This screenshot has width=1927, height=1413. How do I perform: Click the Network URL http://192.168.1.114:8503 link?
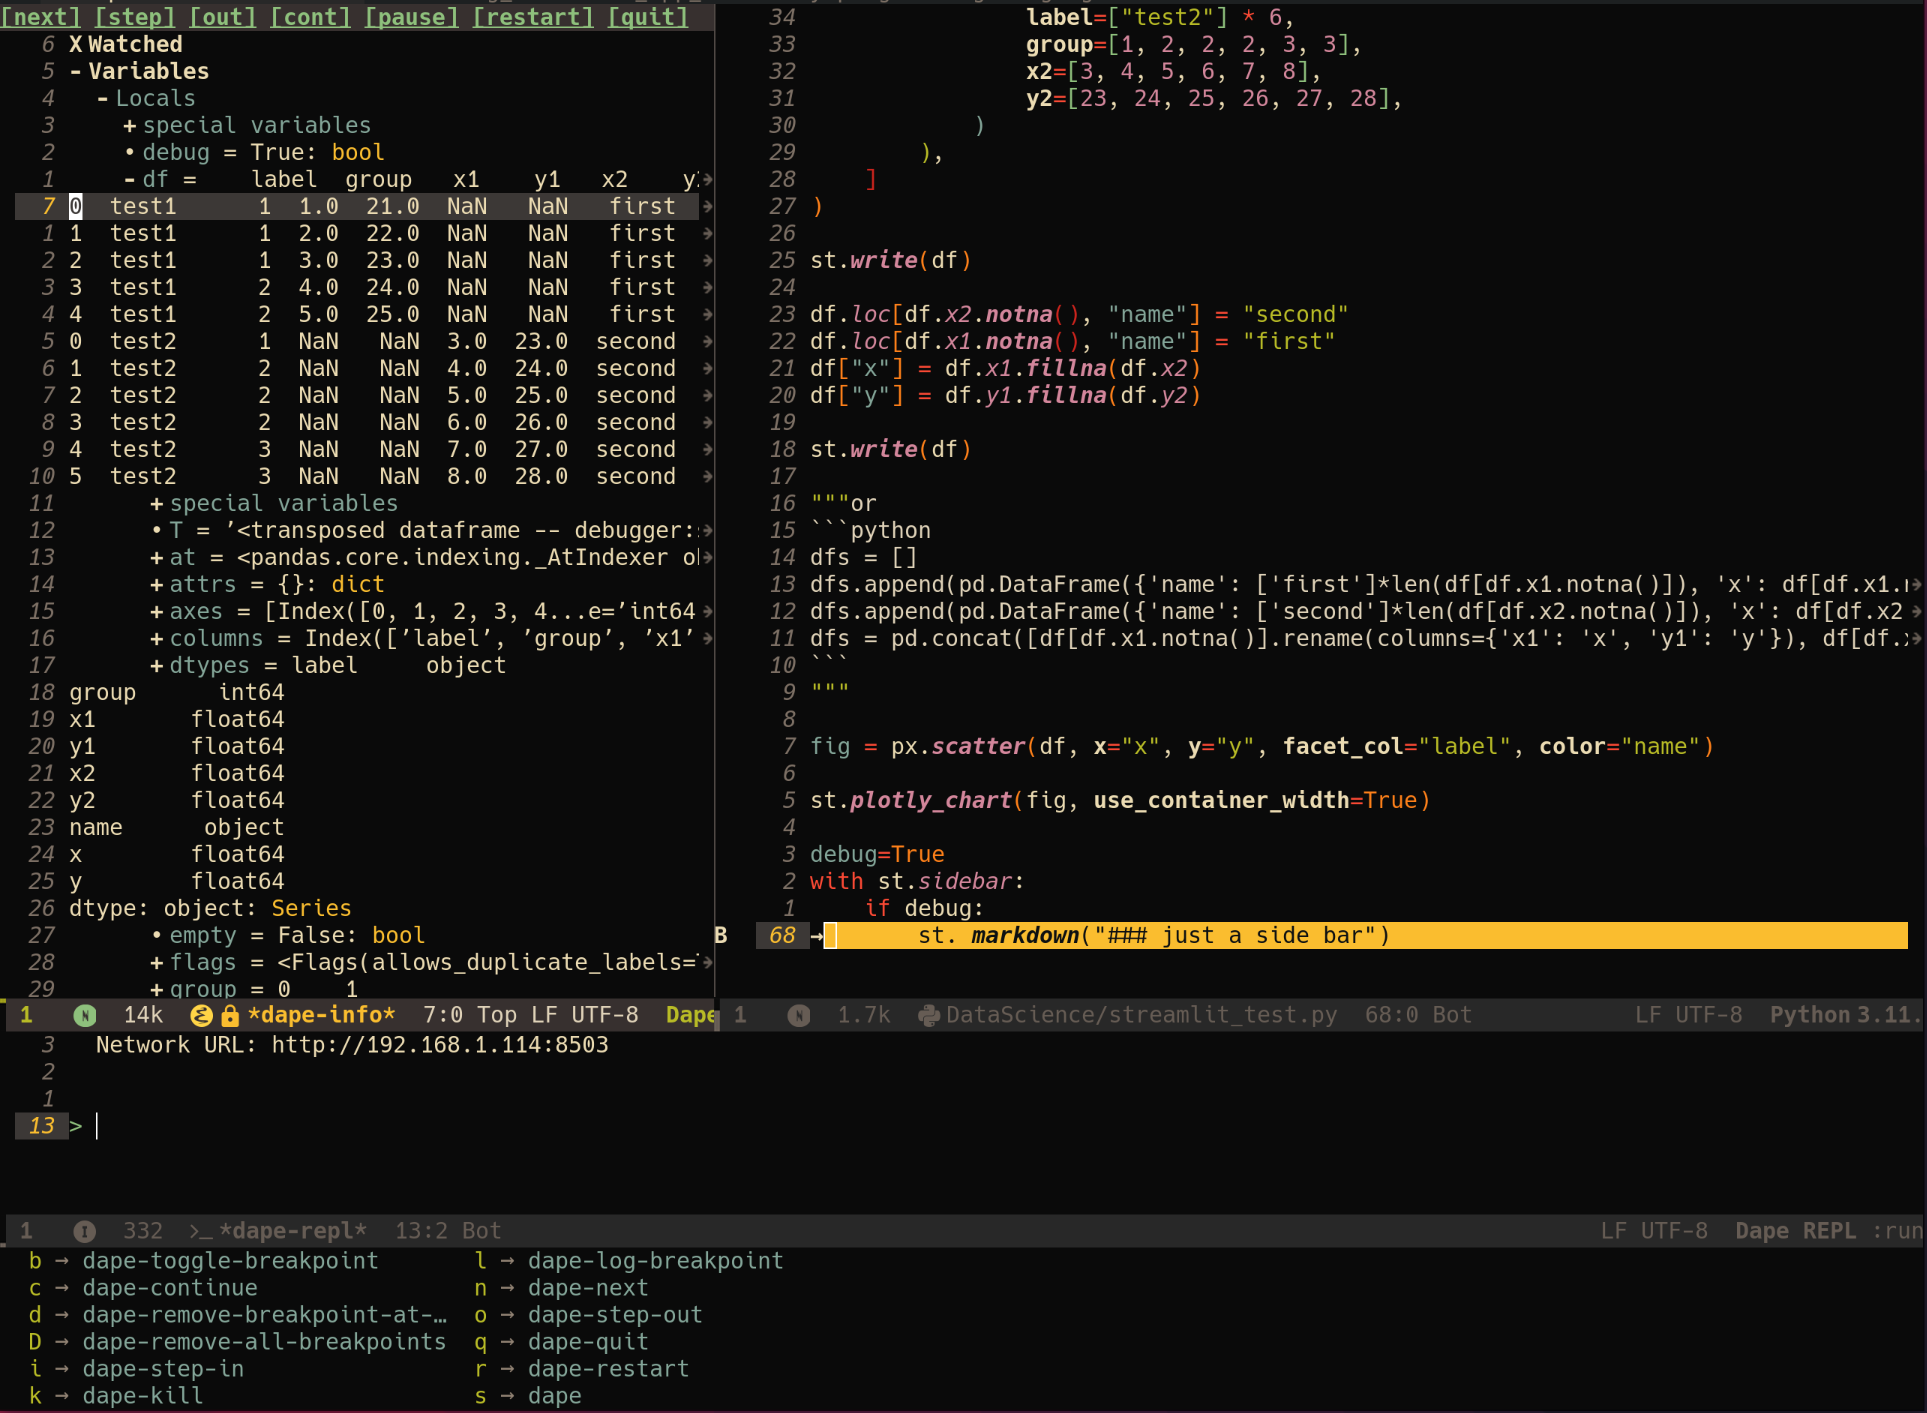(440, 1045)
